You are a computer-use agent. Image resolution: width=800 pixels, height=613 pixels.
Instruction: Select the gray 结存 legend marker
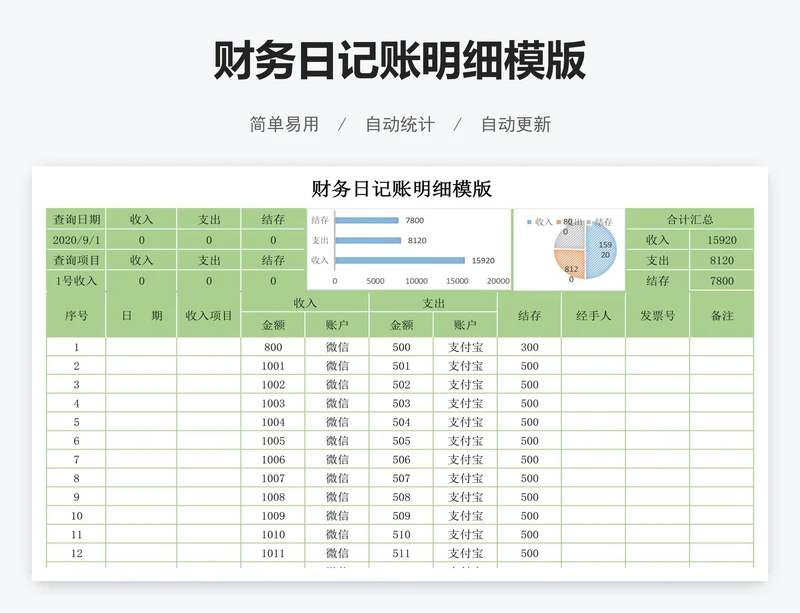[x=588, y=222]
